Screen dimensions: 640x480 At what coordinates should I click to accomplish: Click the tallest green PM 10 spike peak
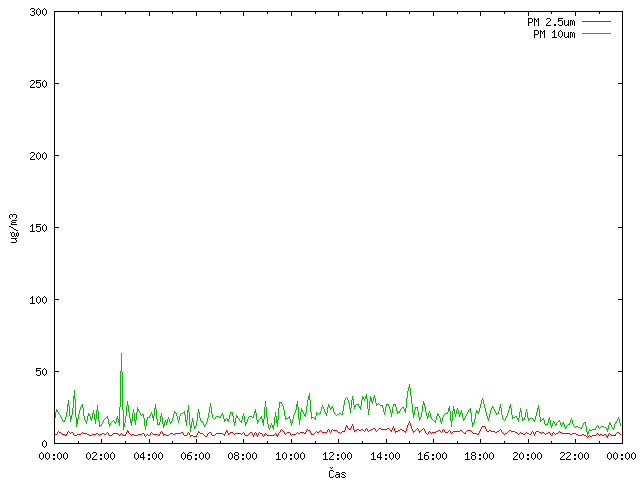click(x=121, y=354)
